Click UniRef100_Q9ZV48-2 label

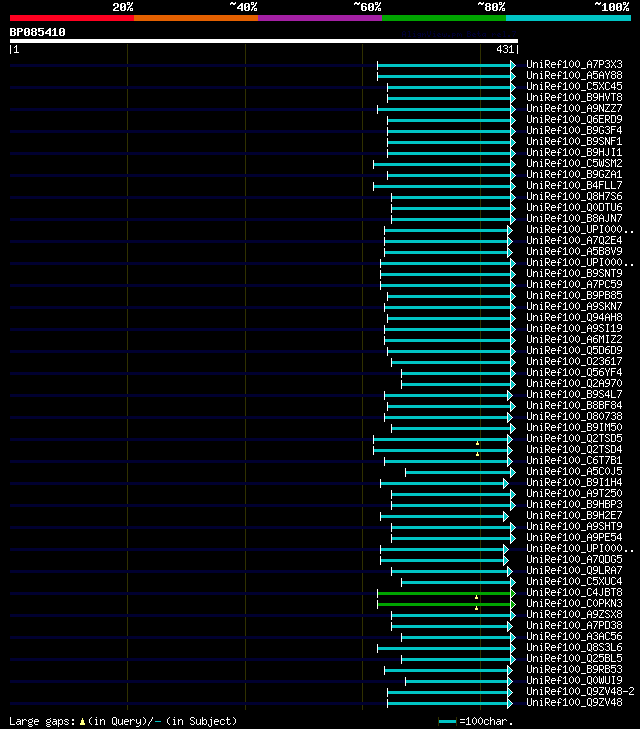[x=580, y=692]
